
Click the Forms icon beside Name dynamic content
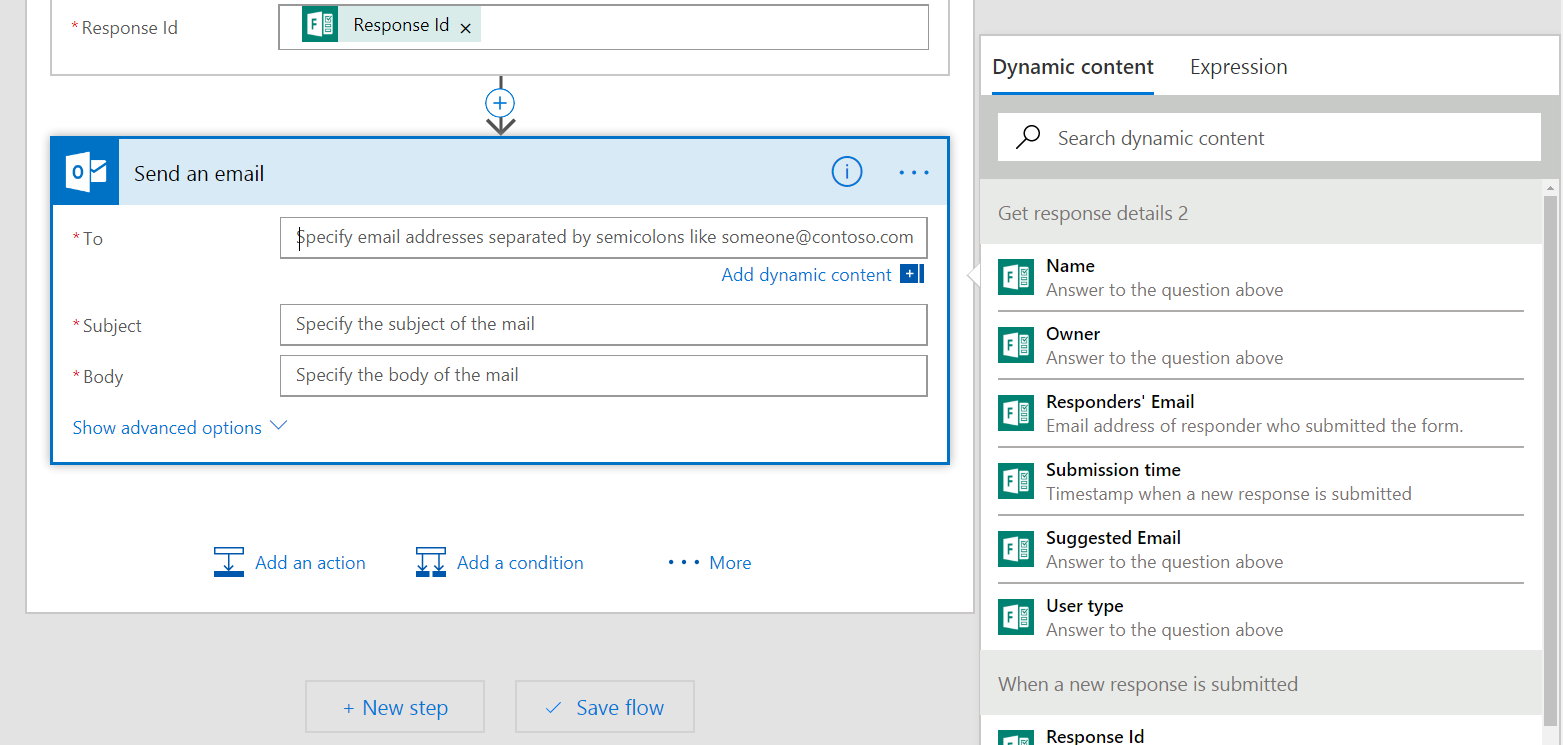tap(1015, 277)
